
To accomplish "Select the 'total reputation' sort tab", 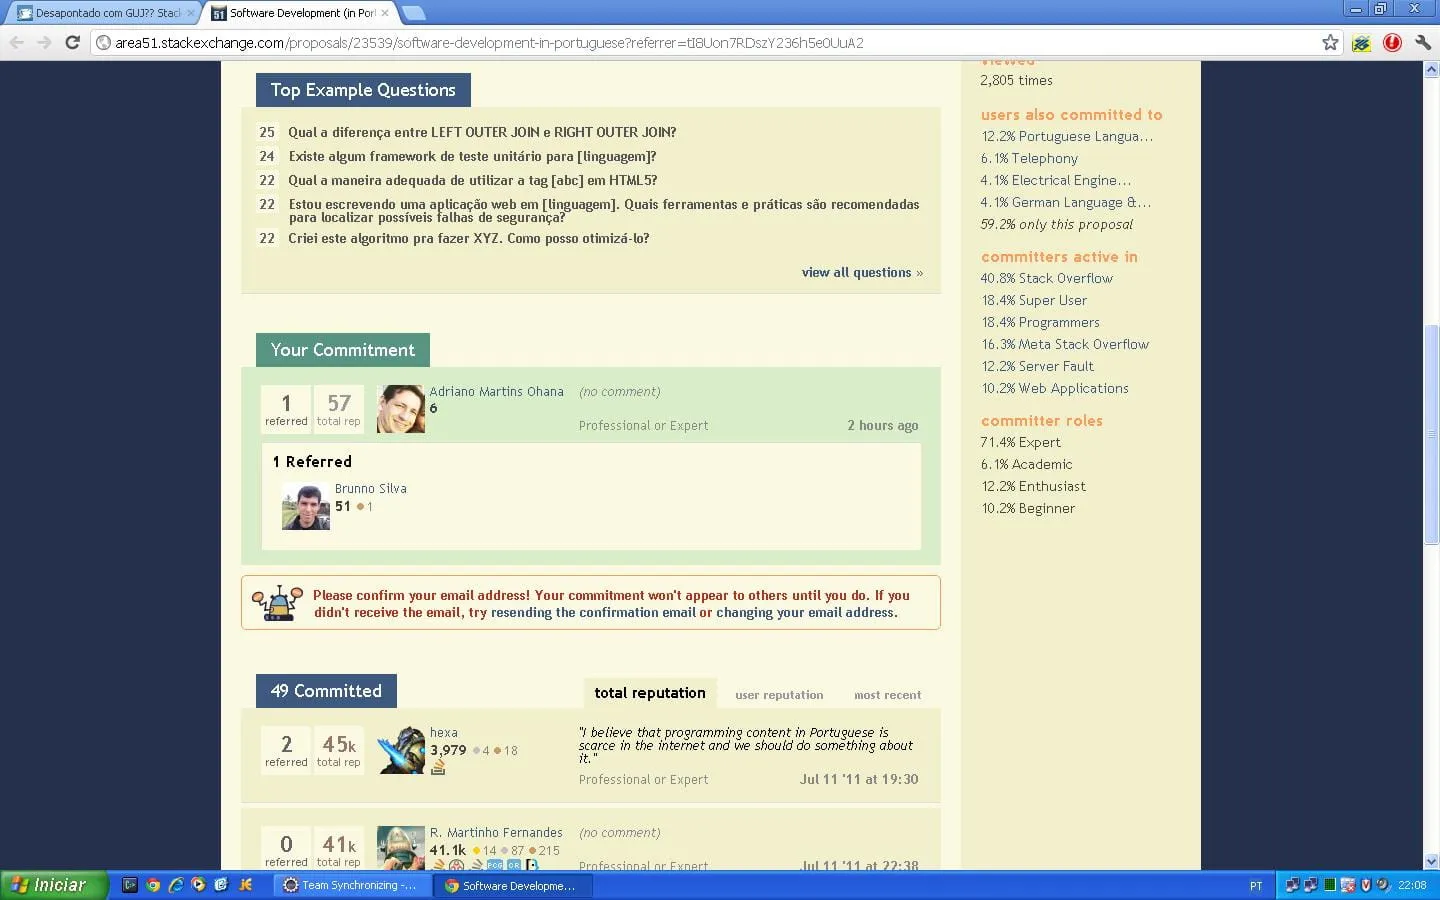I will pos(650,692).
